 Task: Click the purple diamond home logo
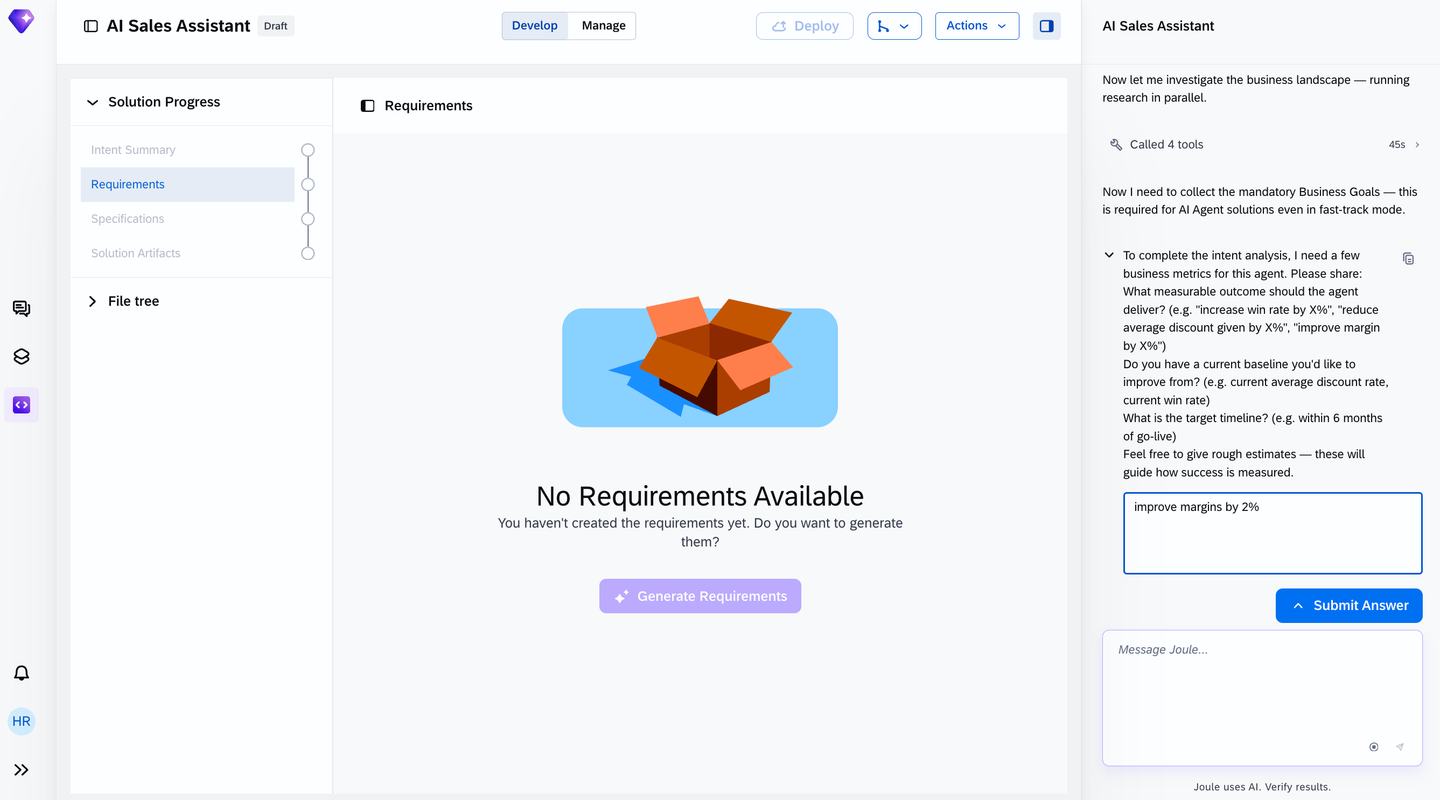pos(21,21)
